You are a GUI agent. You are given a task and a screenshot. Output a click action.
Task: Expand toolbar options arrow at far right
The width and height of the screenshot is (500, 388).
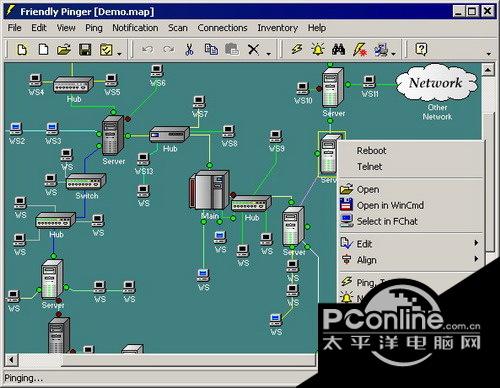tap(489, 53)
